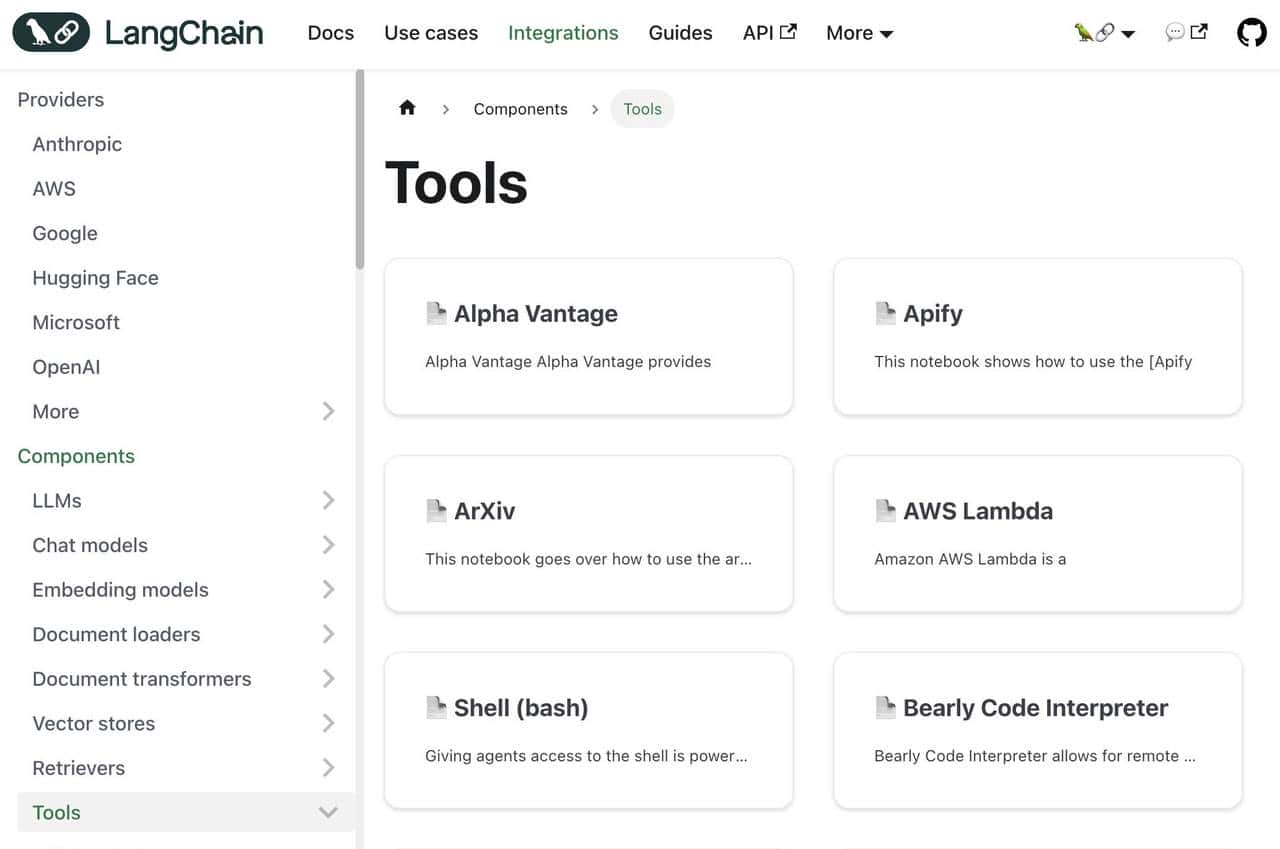Open the Docs menu item
Image resolution: width=1280 pixels, height=849 pixels.
330,32
